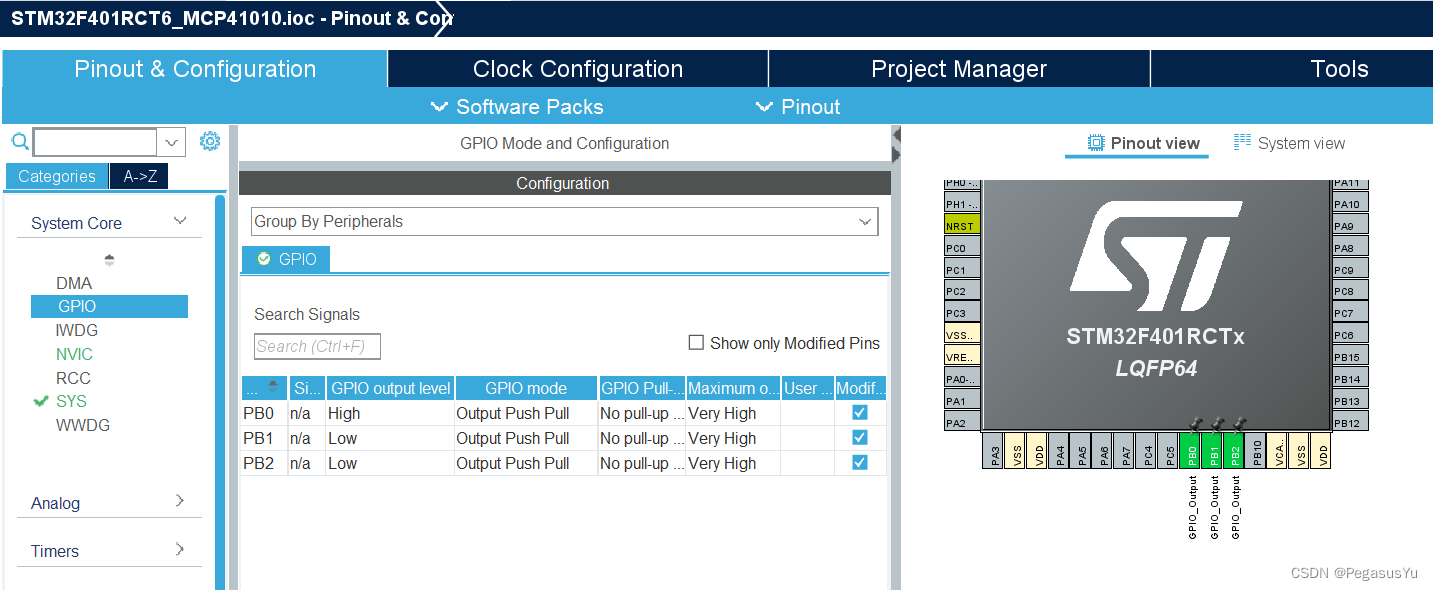This screenshot has height=590, width=1433.
Task: Click the PA9 pin on the chip
Action: (x=1349, y=226)
